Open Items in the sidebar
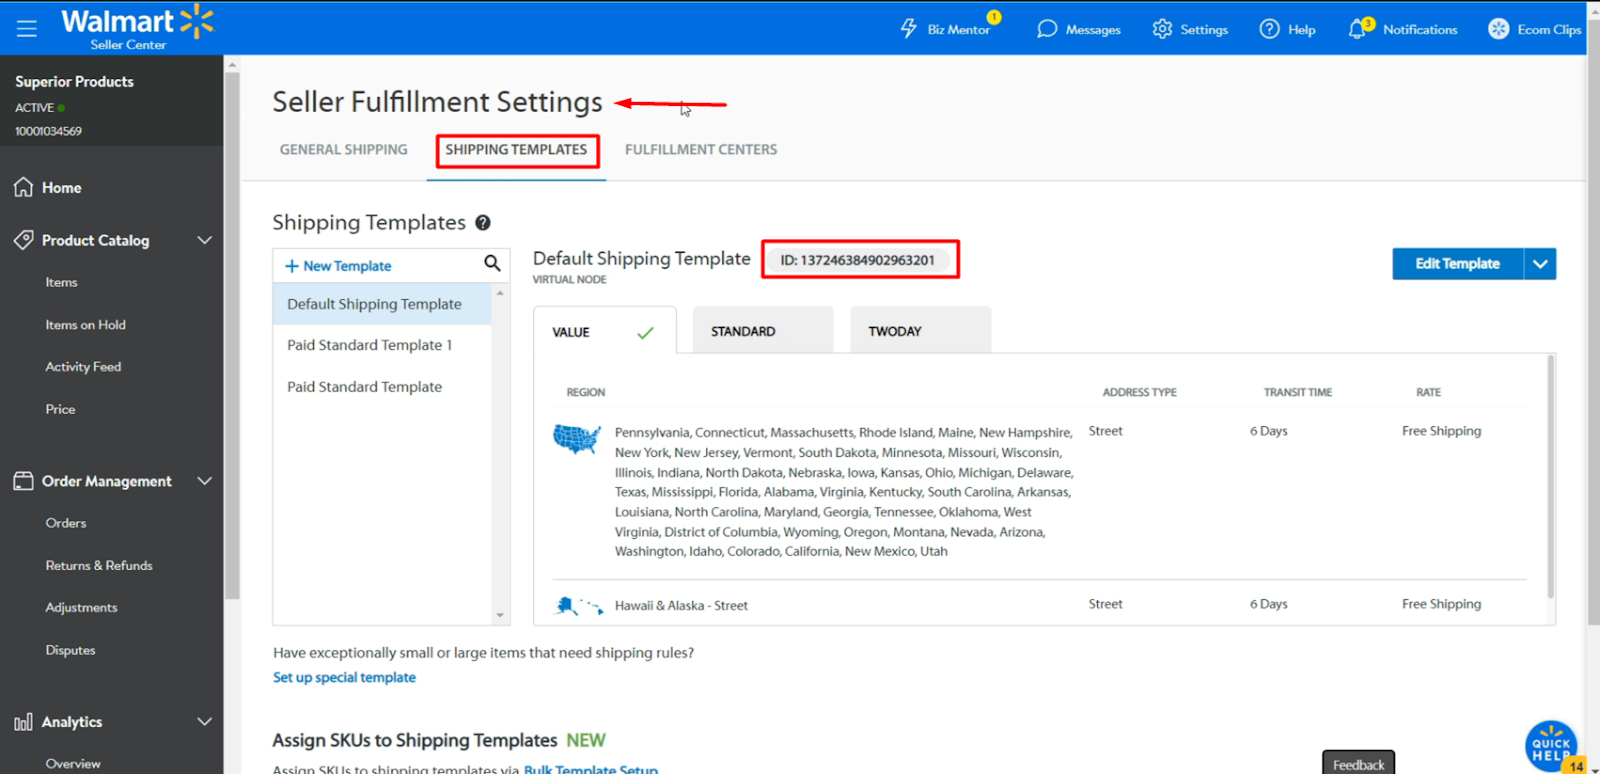This screenshot has width=1600, height=774. pos(61,282)
